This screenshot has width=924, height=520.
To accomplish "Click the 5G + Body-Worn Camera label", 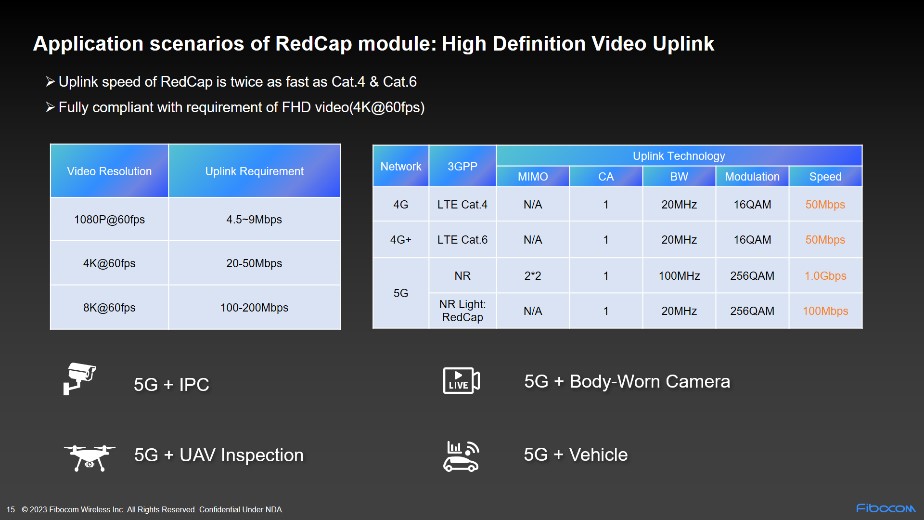I will [x=627, y=381].
